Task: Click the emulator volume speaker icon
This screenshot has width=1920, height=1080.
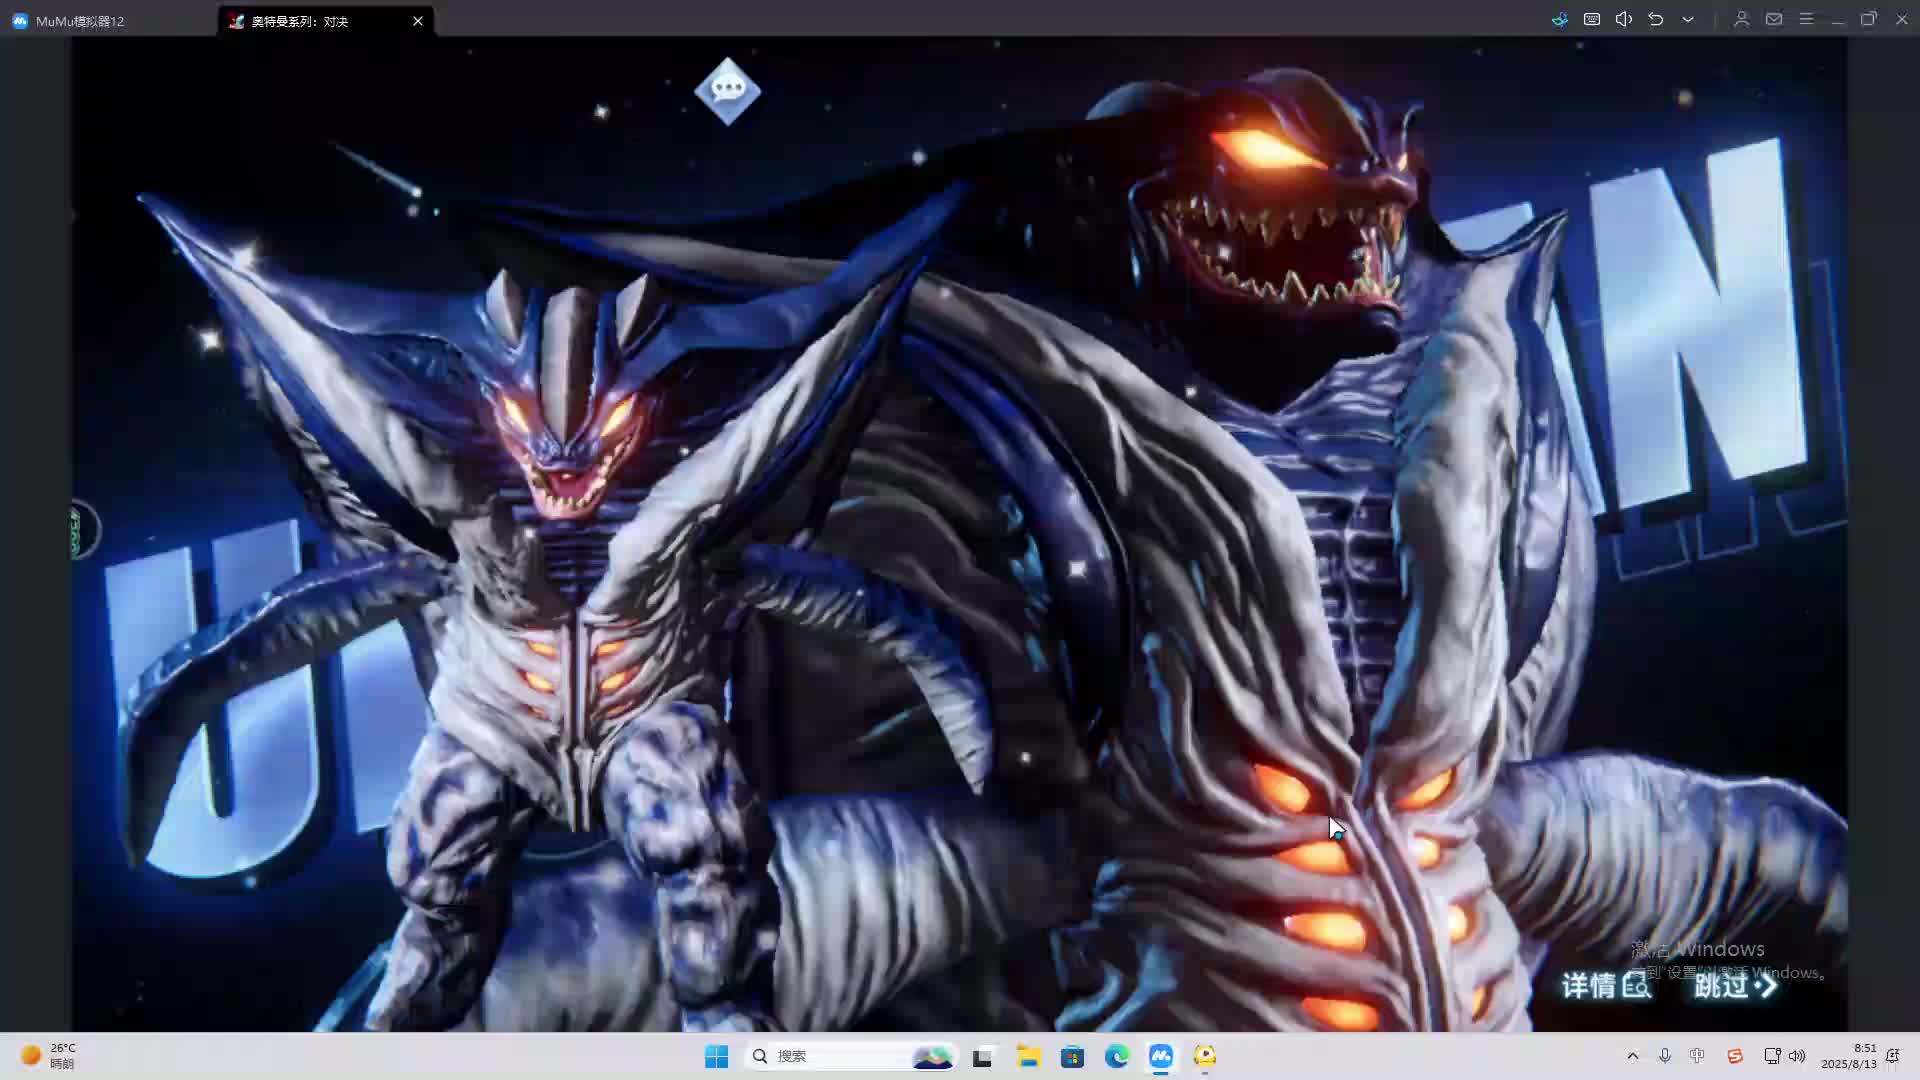Action: (1624, 19)
